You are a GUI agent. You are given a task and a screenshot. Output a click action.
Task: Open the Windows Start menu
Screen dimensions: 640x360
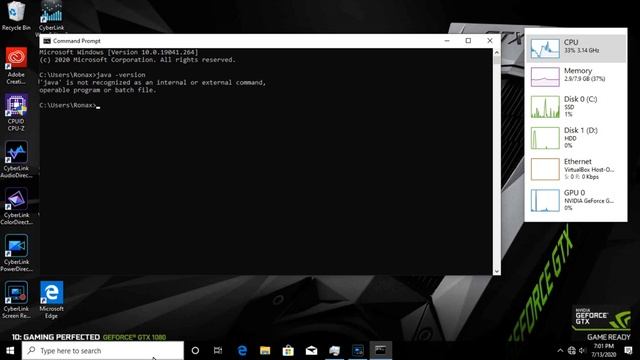10,351
